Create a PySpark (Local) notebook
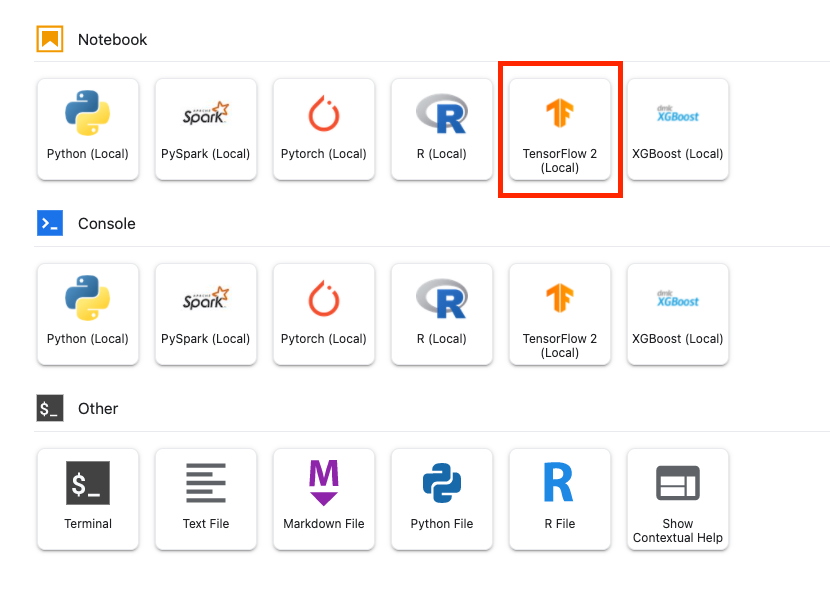This screenshot has width=830, height=612. point(206,130)
